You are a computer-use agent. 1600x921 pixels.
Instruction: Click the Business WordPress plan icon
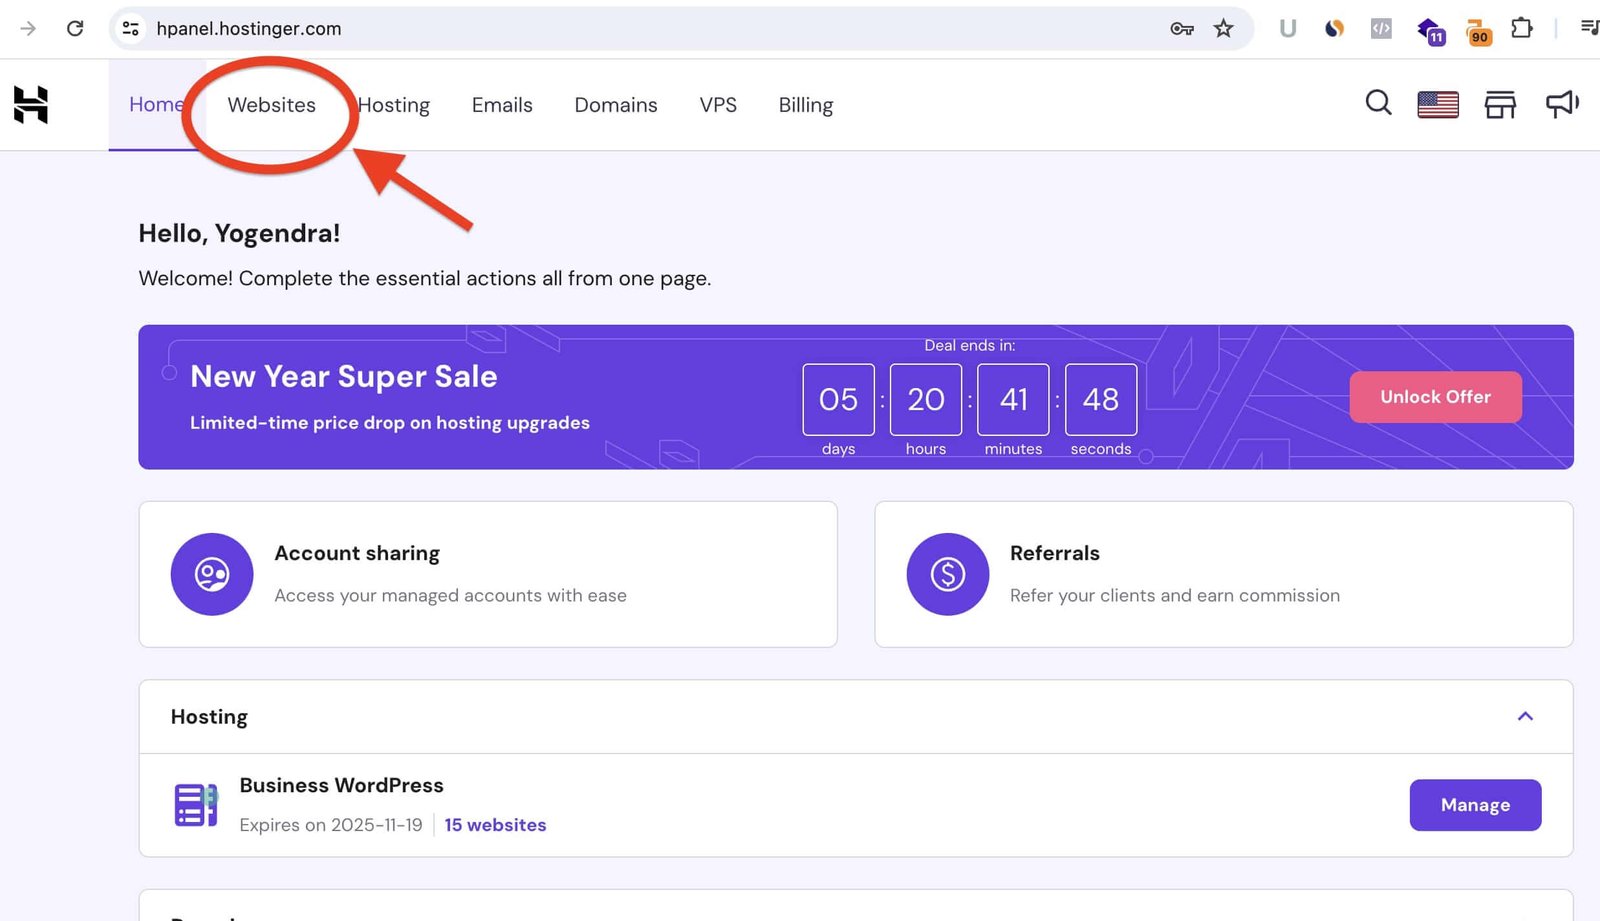click(196, 805)
